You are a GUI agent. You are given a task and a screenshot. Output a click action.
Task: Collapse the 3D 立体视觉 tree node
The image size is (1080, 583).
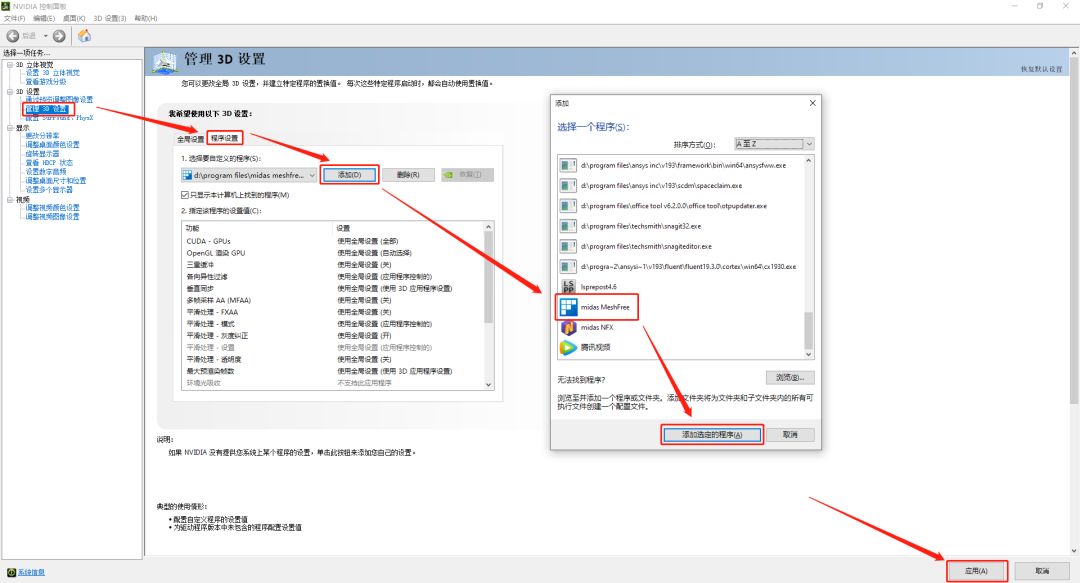click(x=10, y=65)
